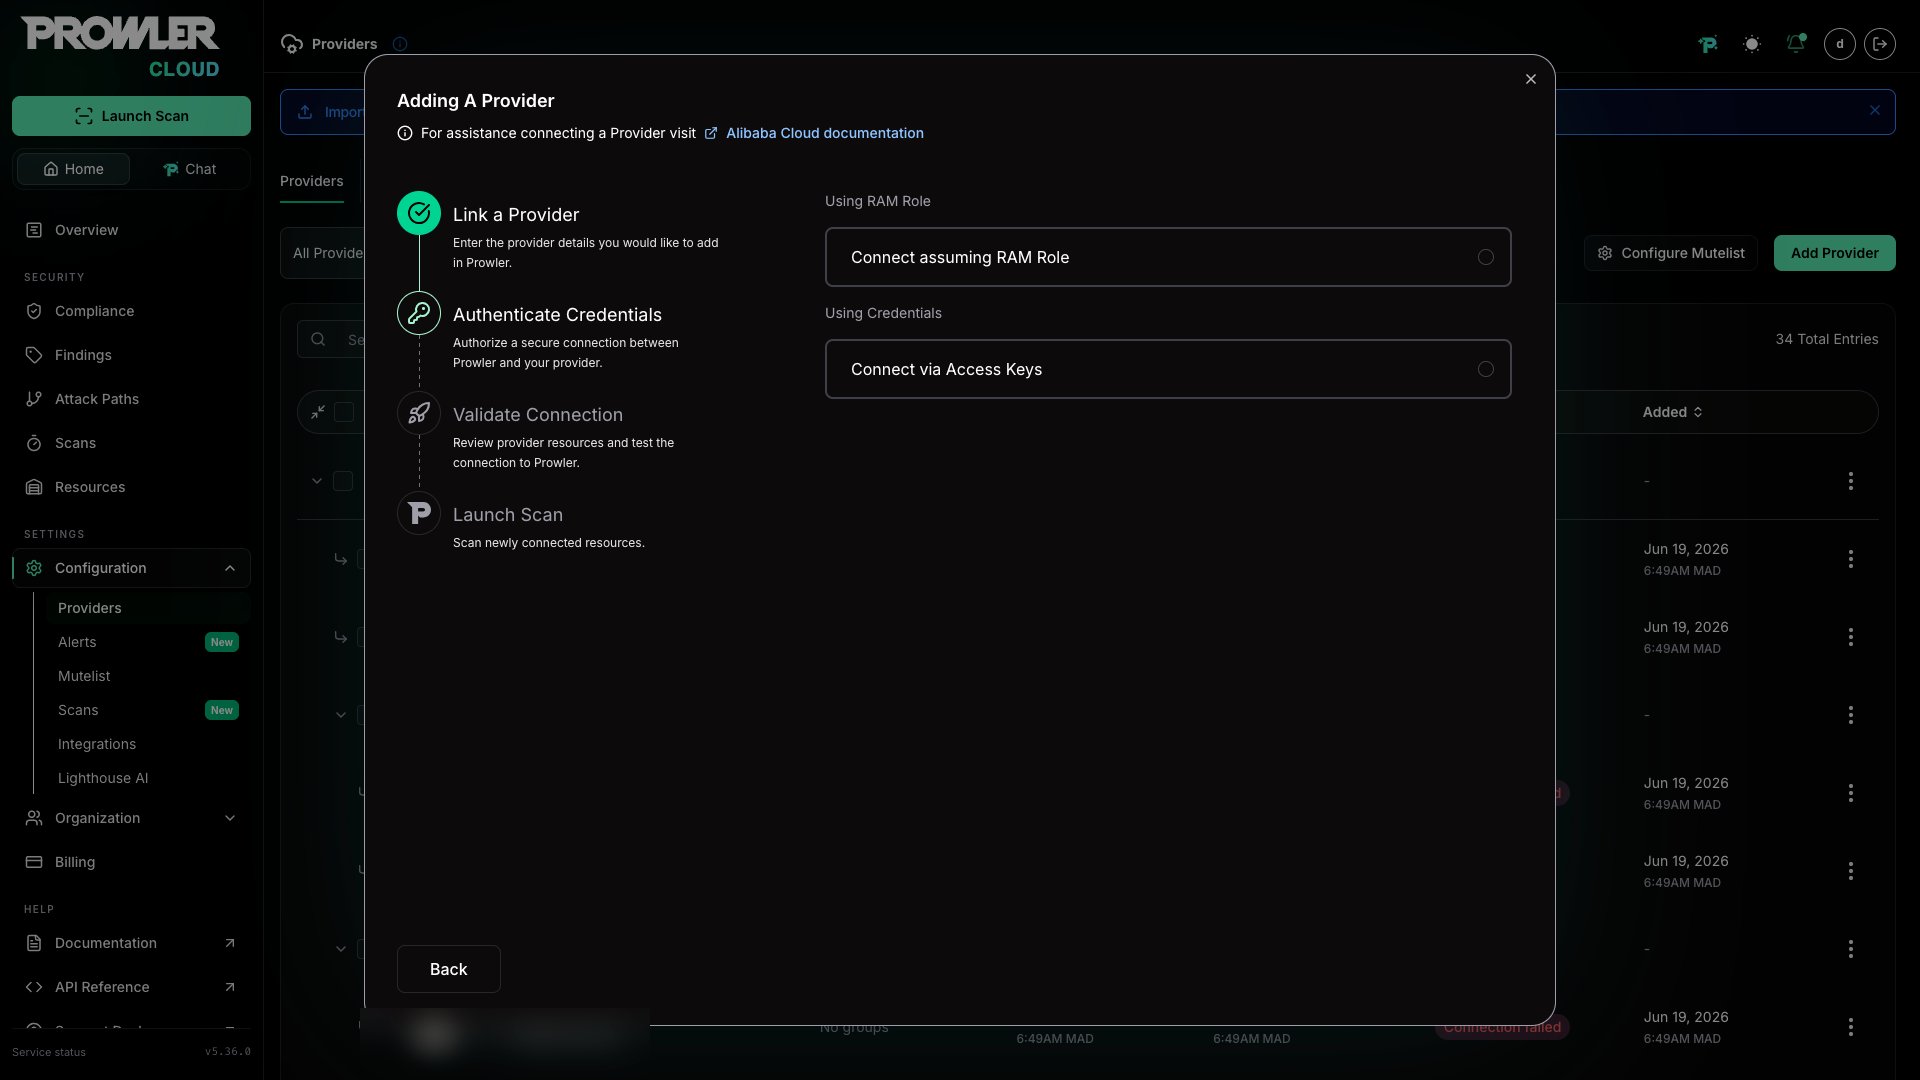
Task: Click the '34 Total Entries' text
Action: pos(1827,339)
